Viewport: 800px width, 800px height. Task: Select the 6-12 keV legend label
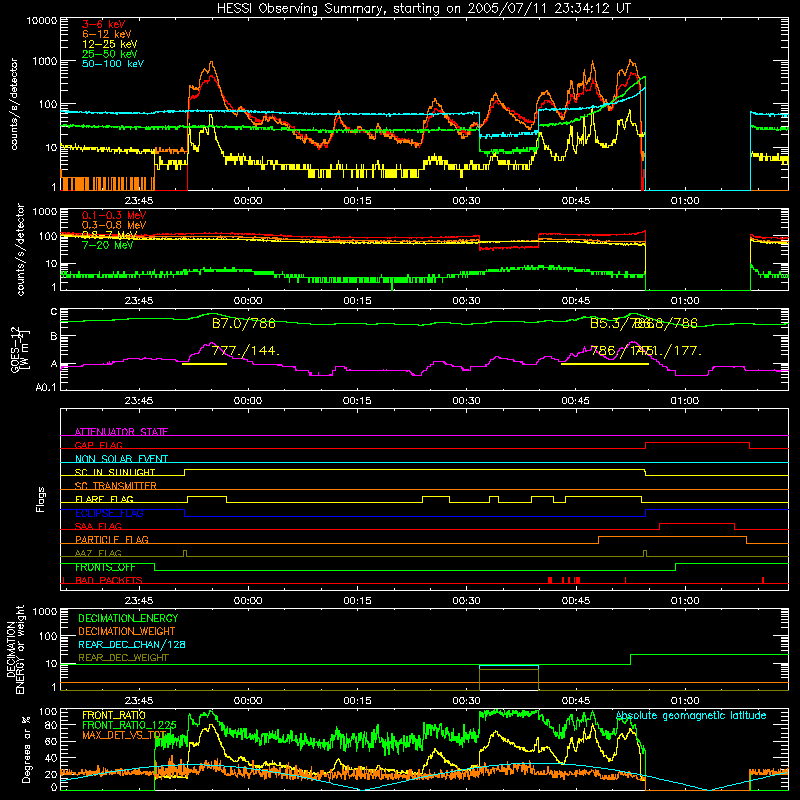tap(107, 34)
